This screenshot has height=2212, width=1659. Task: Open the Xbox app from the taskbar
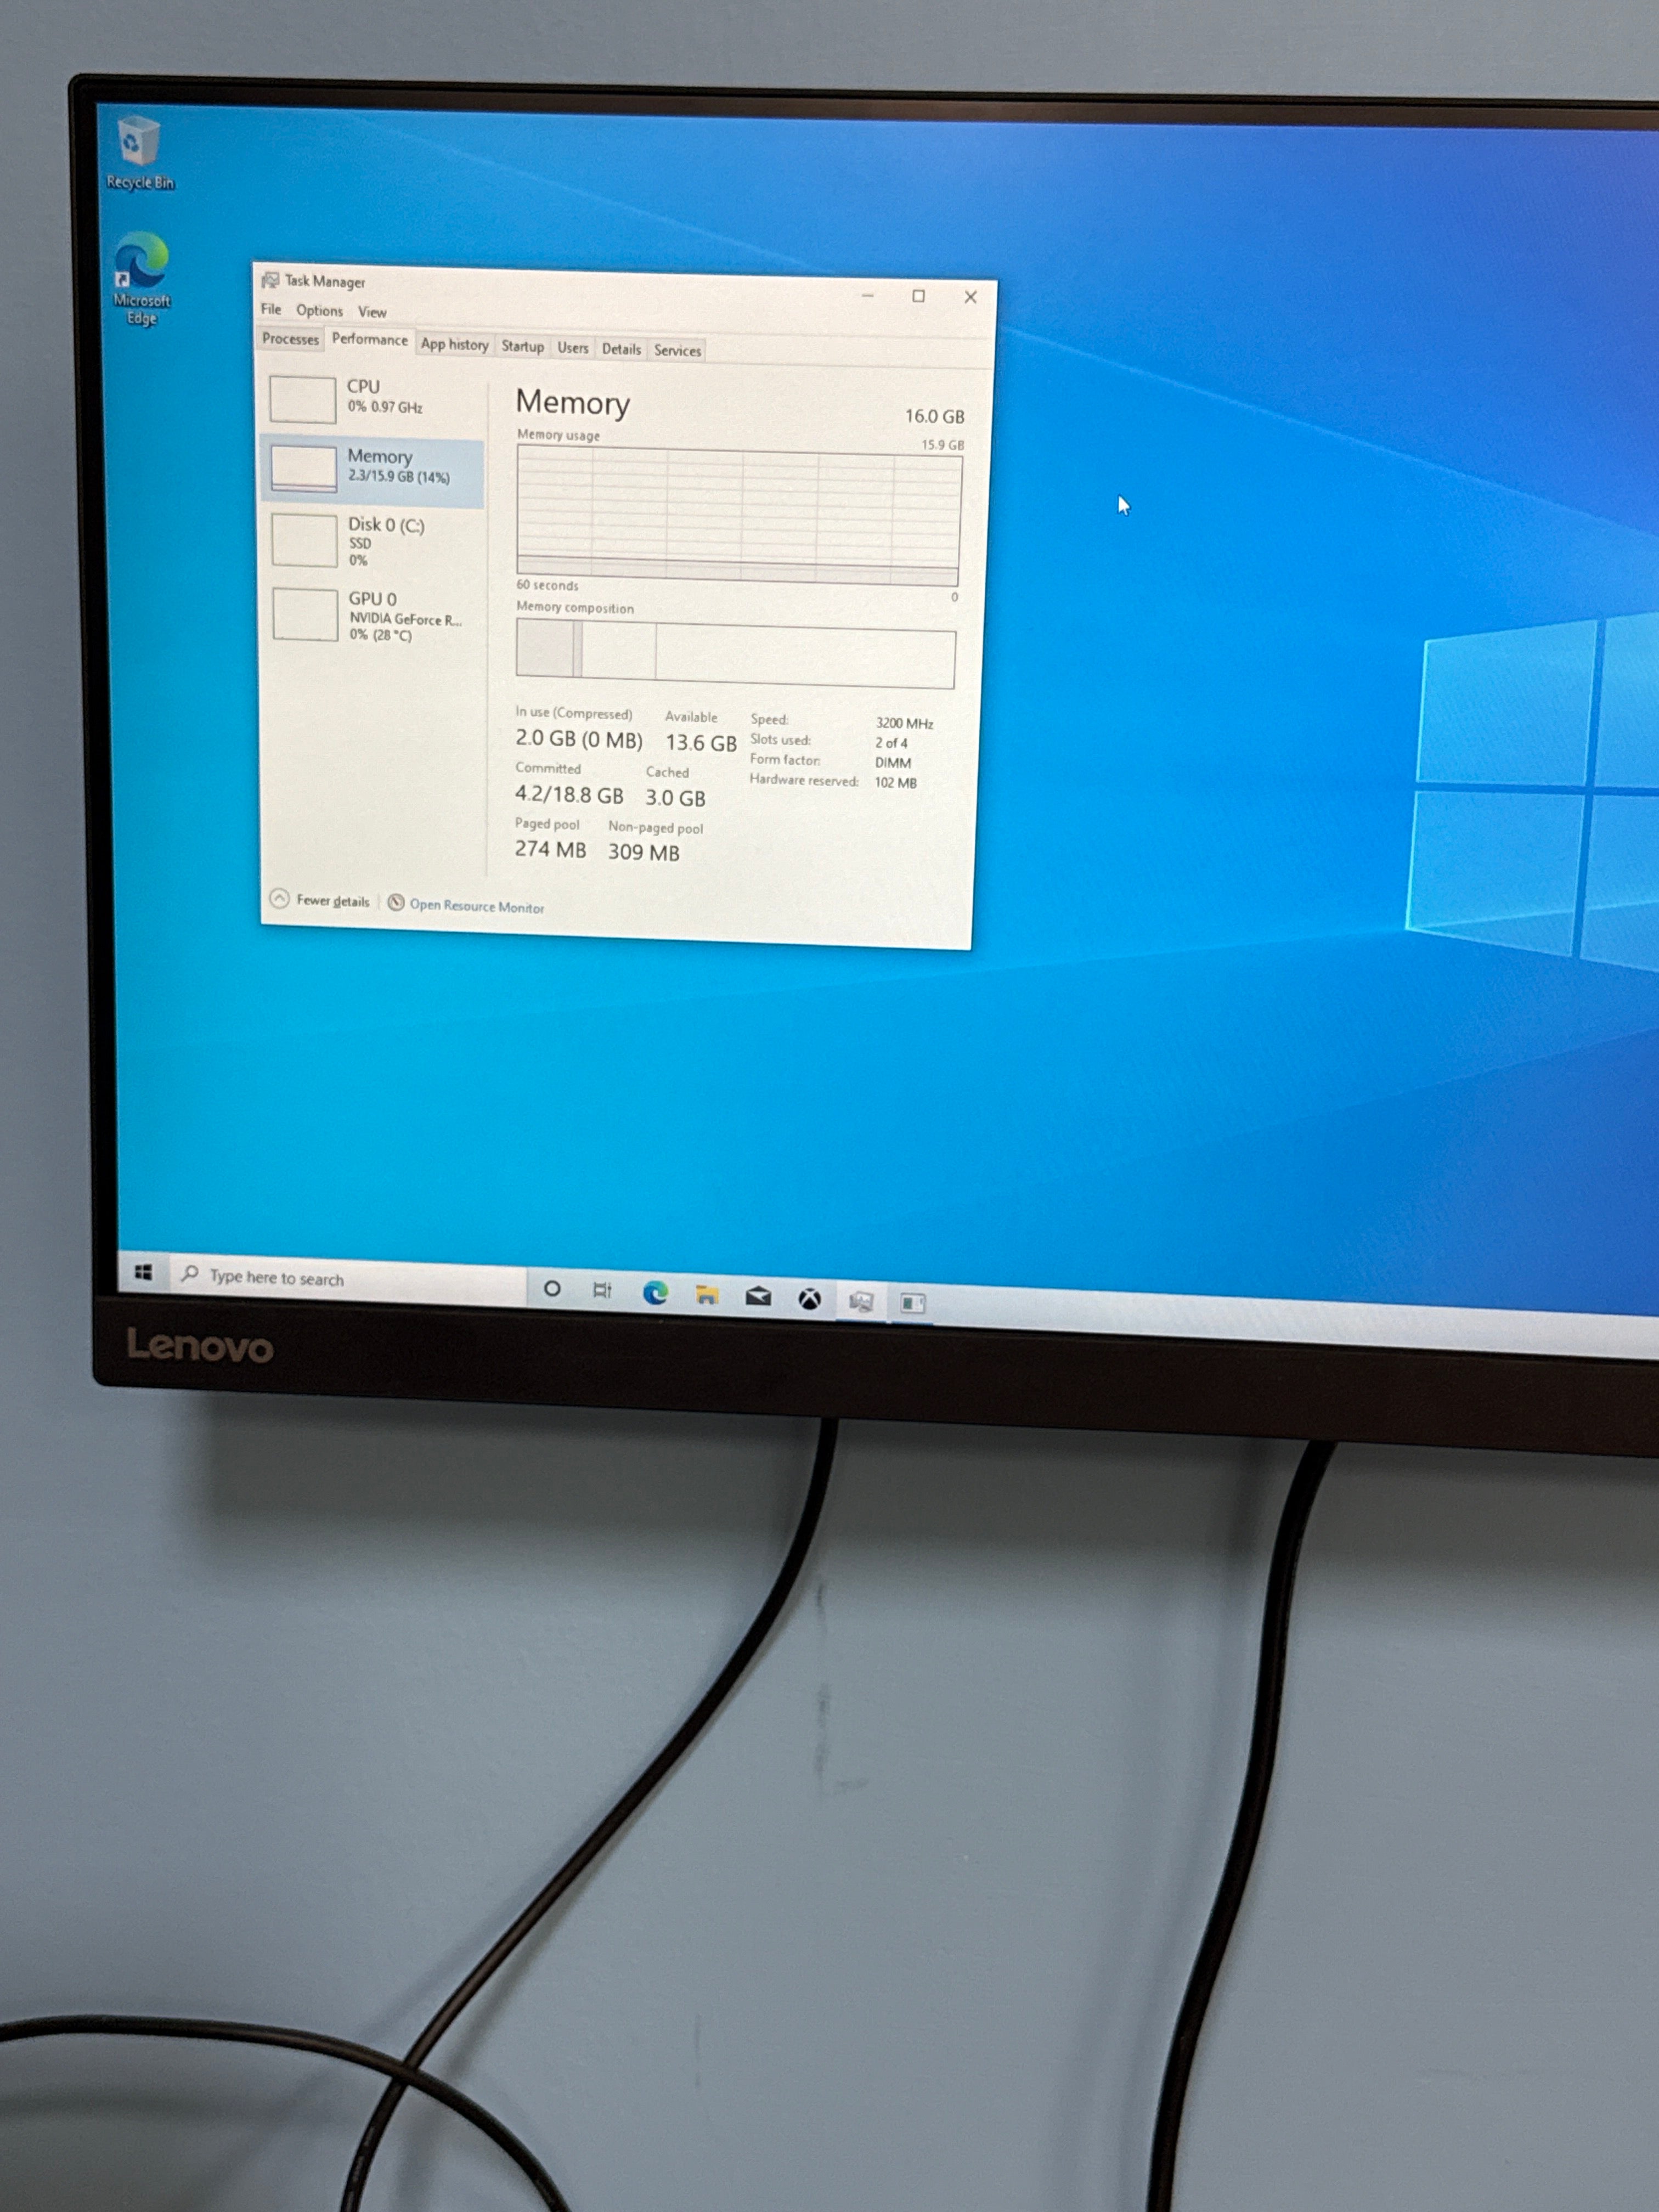coord(809,1299)
